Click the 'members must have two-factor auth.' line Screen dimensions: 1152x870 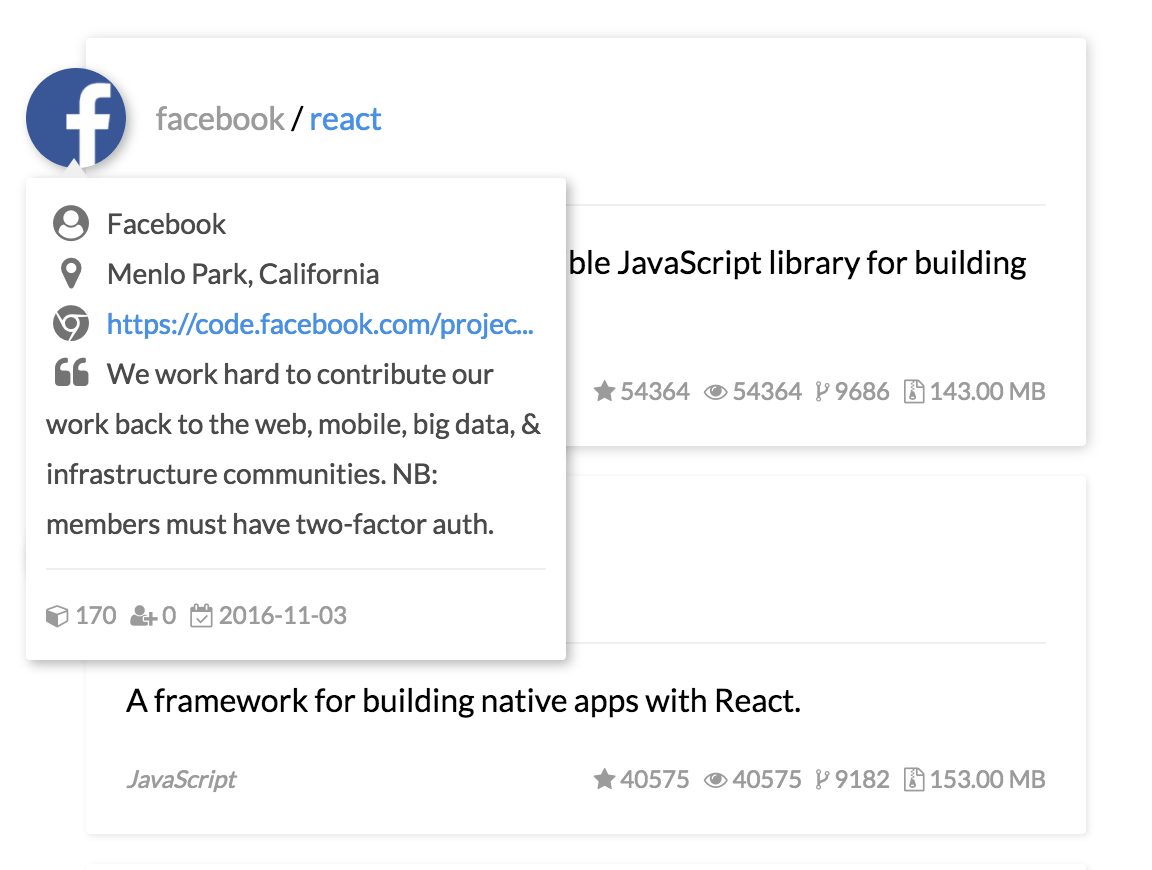pyautogui.click(x=270, y=524)
